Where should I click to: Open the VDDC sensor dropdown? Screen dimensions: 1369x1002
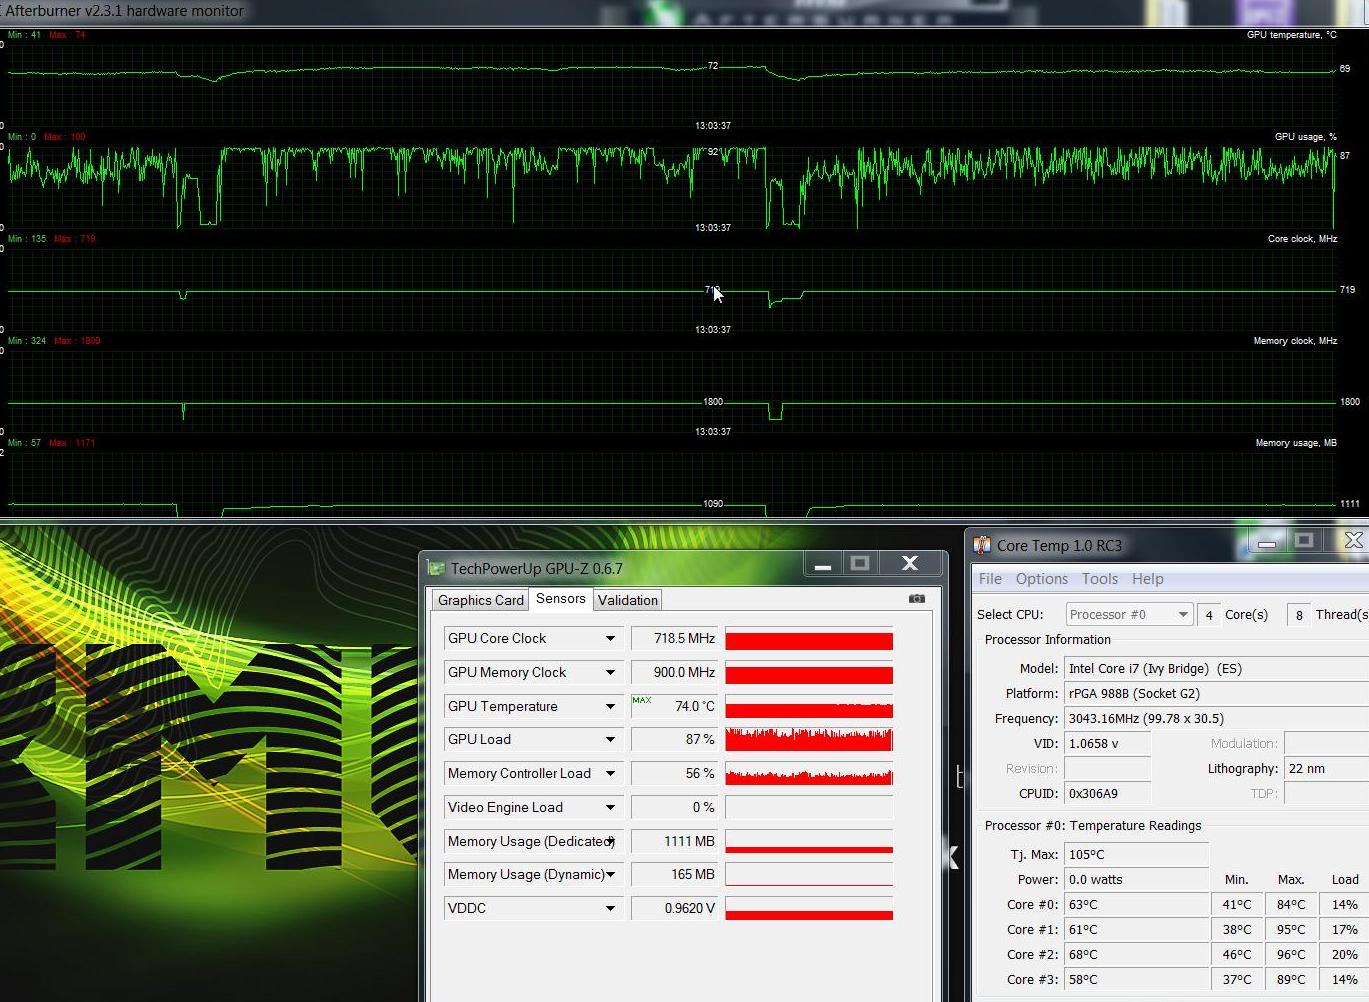pos(610,908)
